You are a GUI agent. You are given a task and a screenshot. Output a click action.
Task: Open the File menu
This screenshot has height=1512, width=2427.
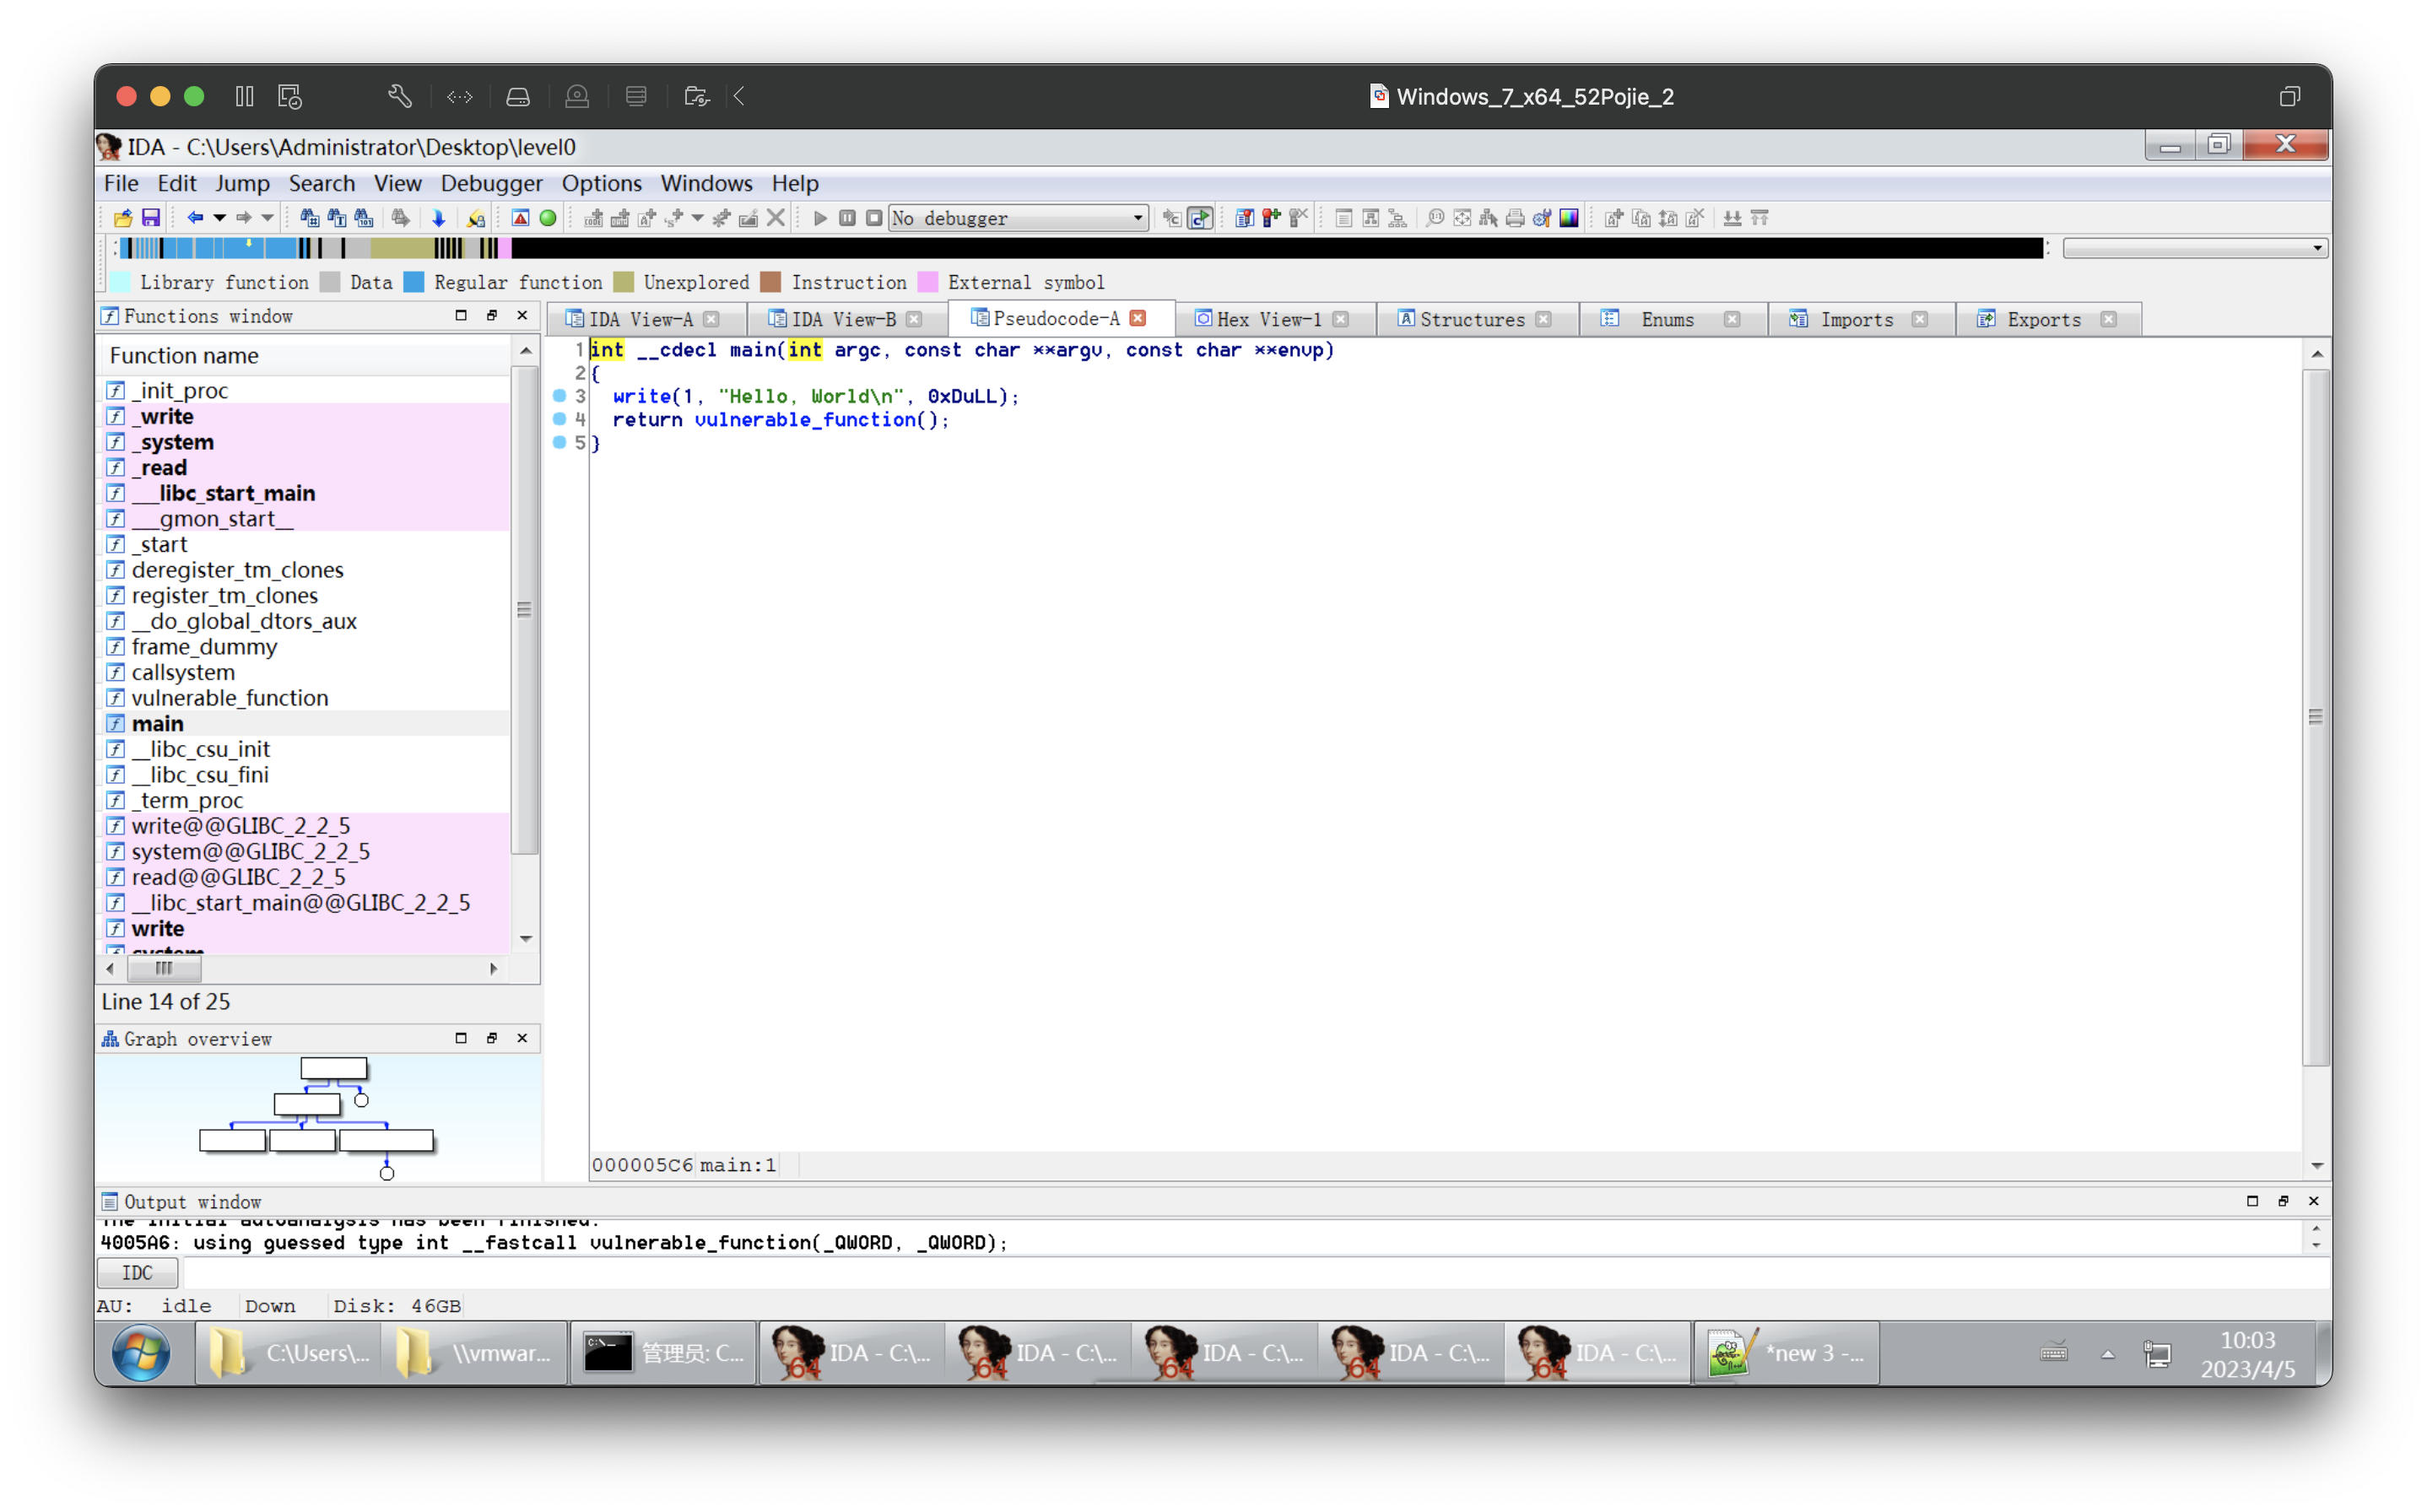(121, 183)
